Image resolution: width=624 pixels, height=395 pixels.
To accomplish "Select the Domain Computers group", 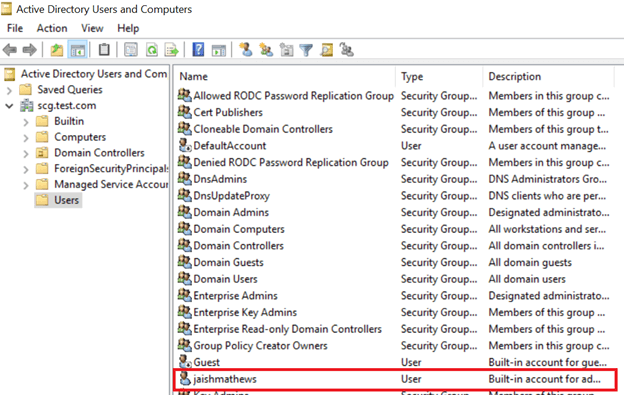I will [x=239, y=229].
